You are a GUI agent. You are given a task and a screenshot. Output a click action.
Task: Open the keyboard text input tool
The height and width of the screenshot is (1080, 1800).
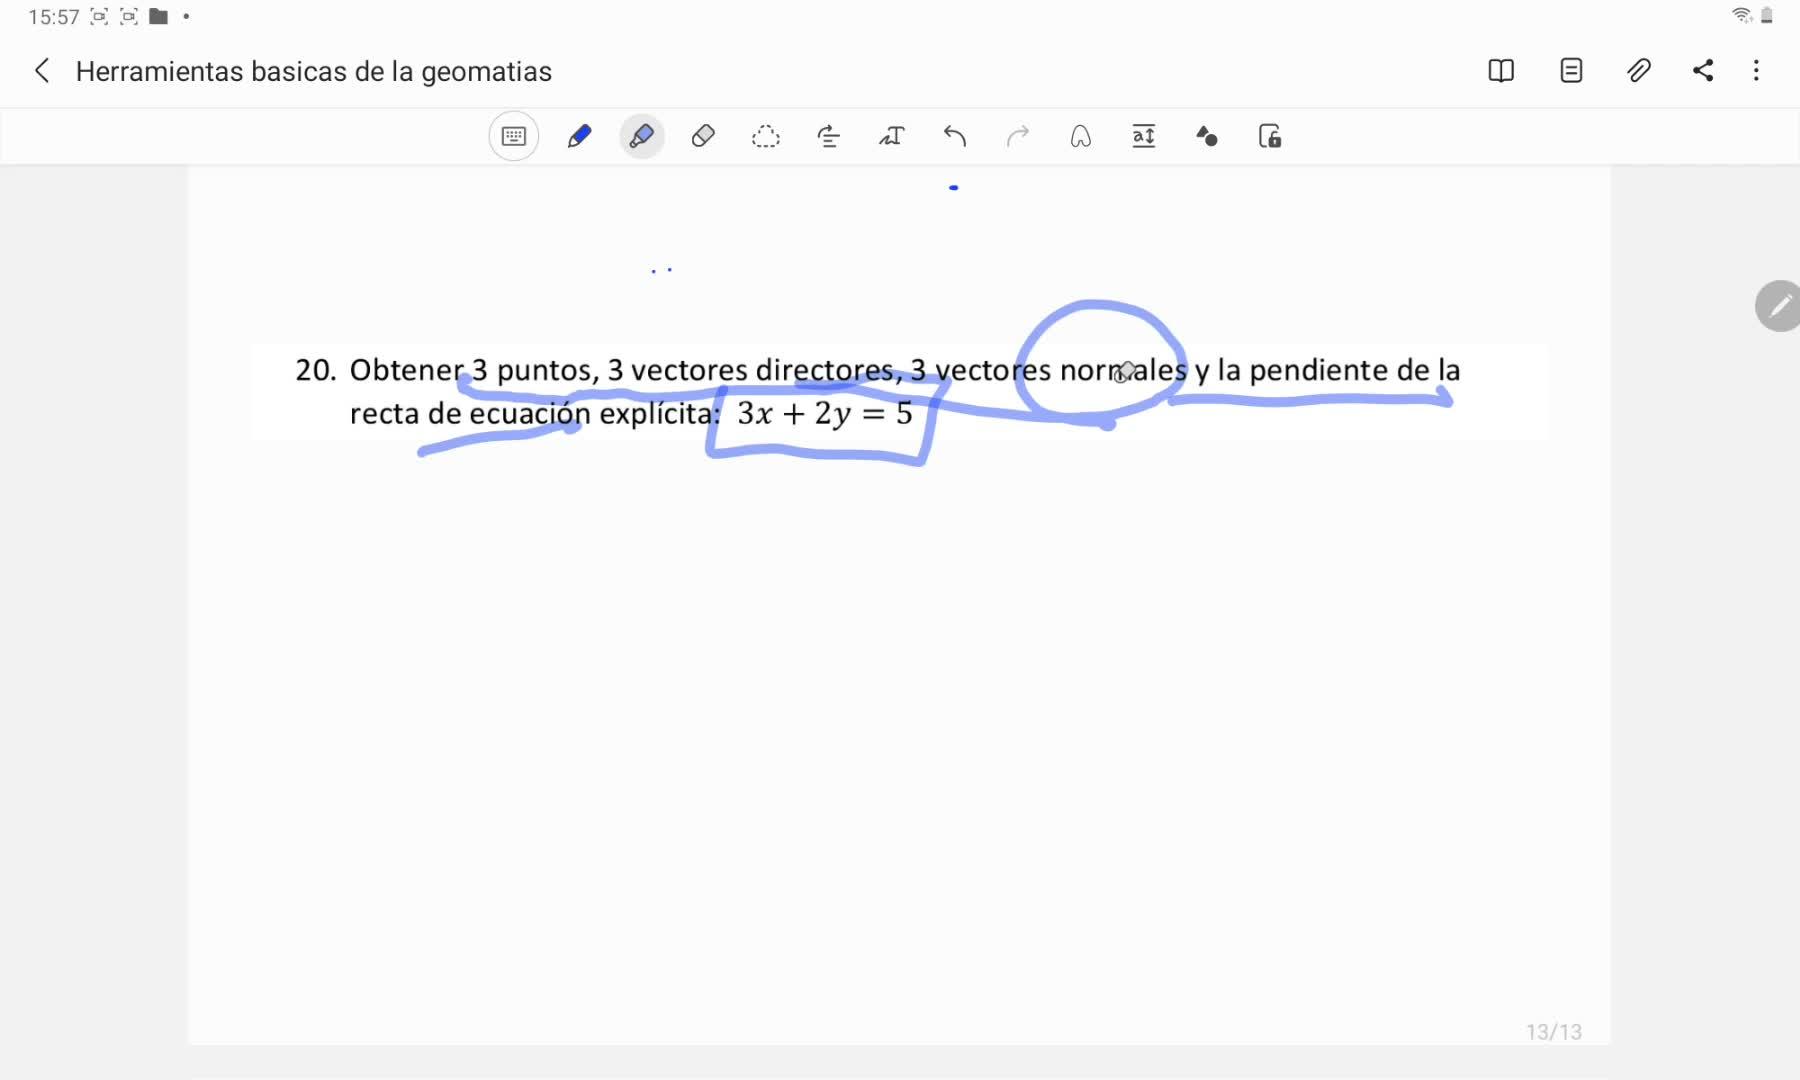(514, 136)
